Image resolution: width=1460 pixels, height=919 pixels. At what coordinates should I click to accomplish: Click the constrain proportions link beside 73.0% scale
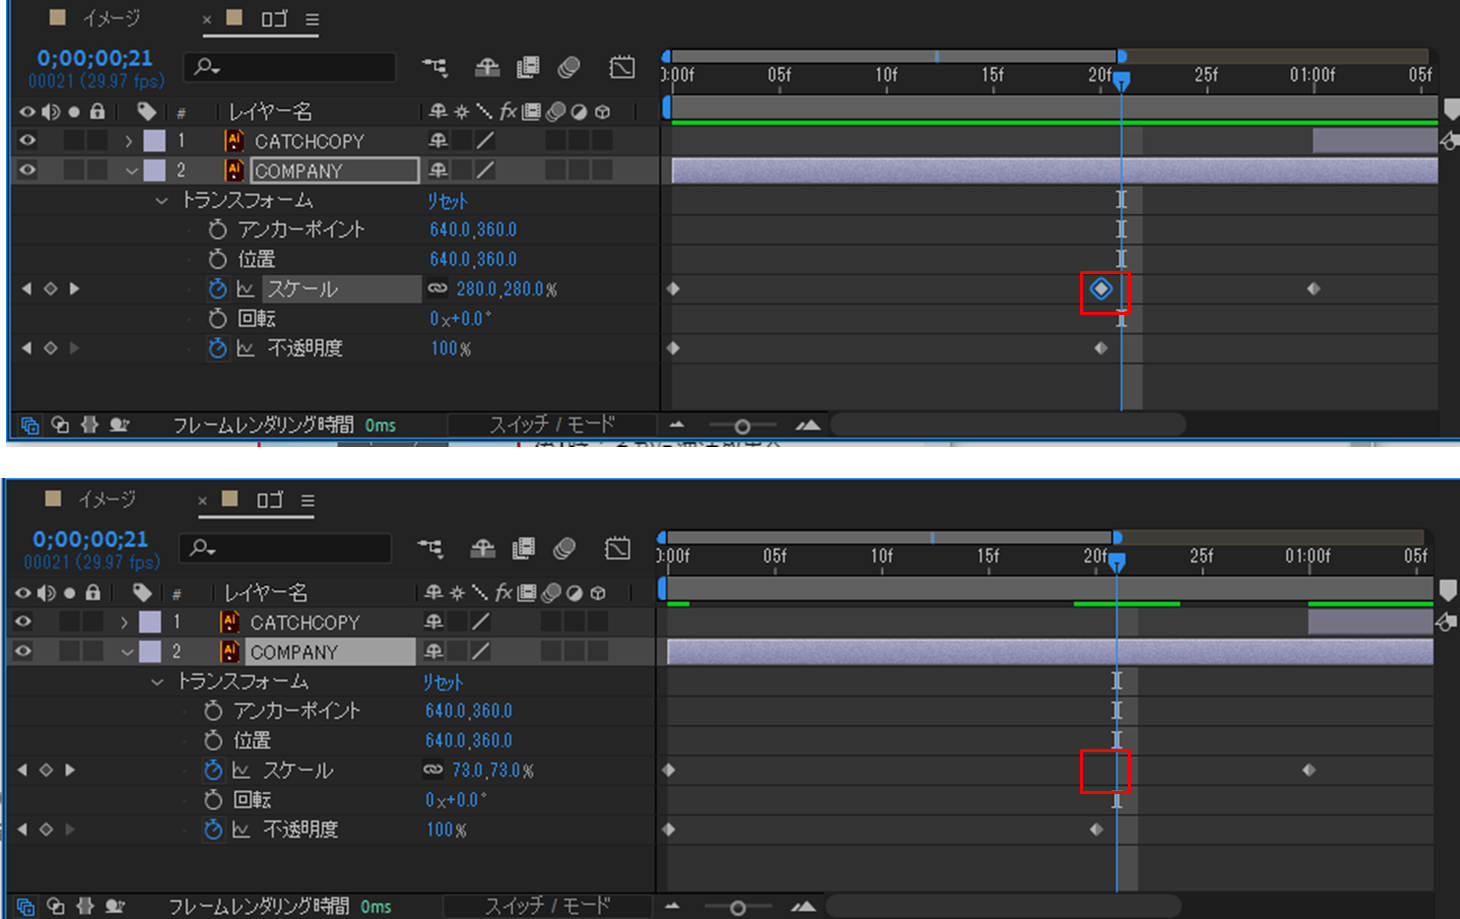432,770
